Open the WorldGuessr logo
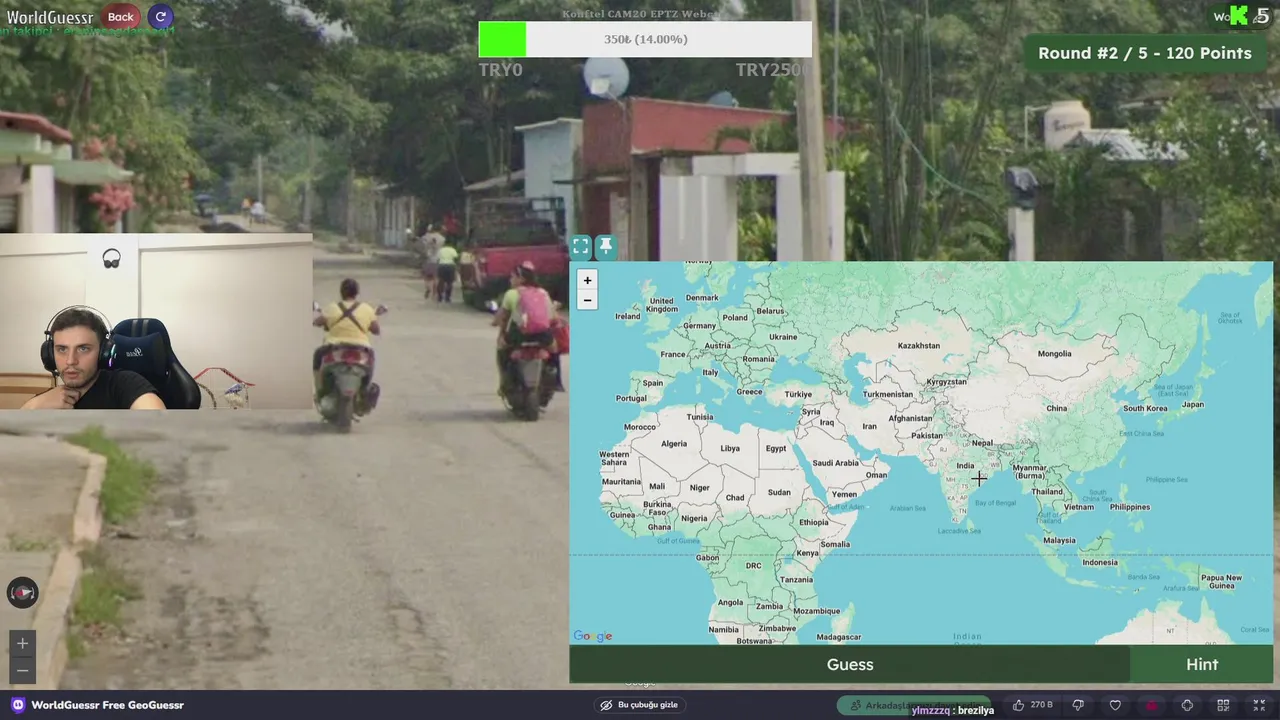This screenshot has height=720, width=1280. click(x=50, y=17)
